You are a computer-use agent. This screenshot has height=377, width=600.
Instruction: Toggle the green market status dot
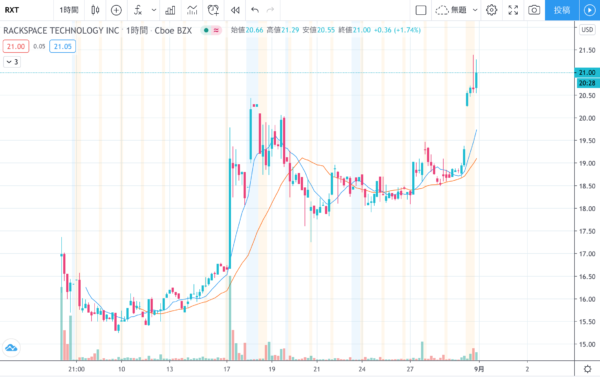(206, 30)
